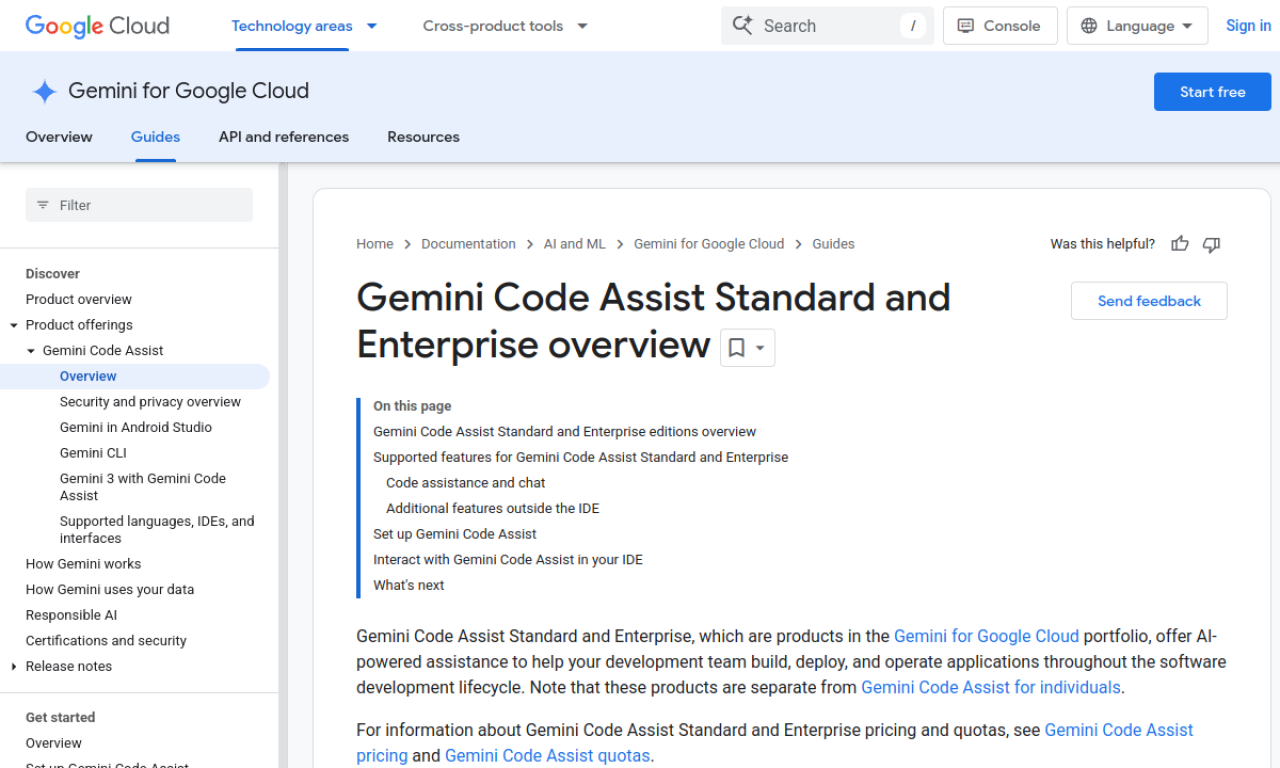The image size is (1280, 768).
Task: Expand the Release notes section
Action: tap(14, 666)
